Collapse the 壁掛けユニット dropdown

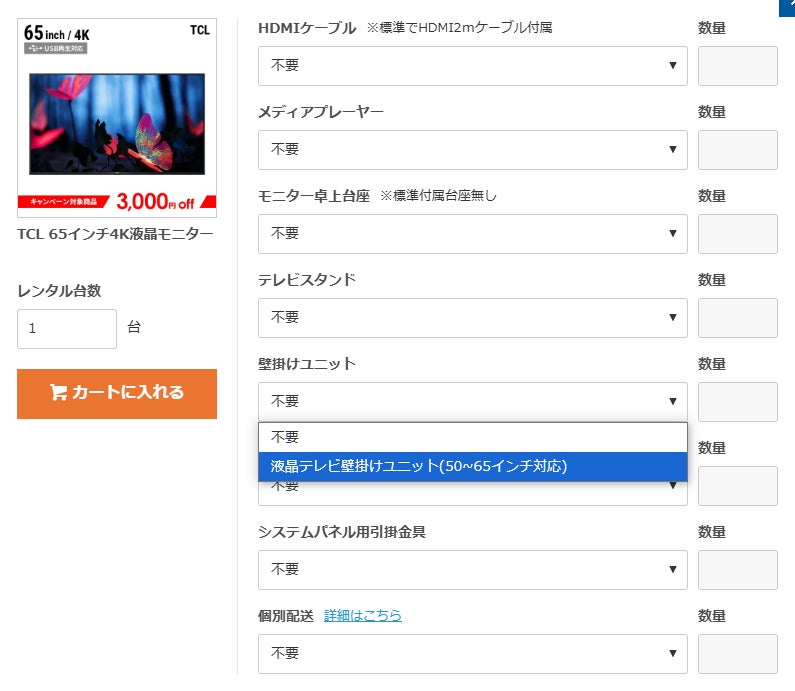tap(473, 402)
